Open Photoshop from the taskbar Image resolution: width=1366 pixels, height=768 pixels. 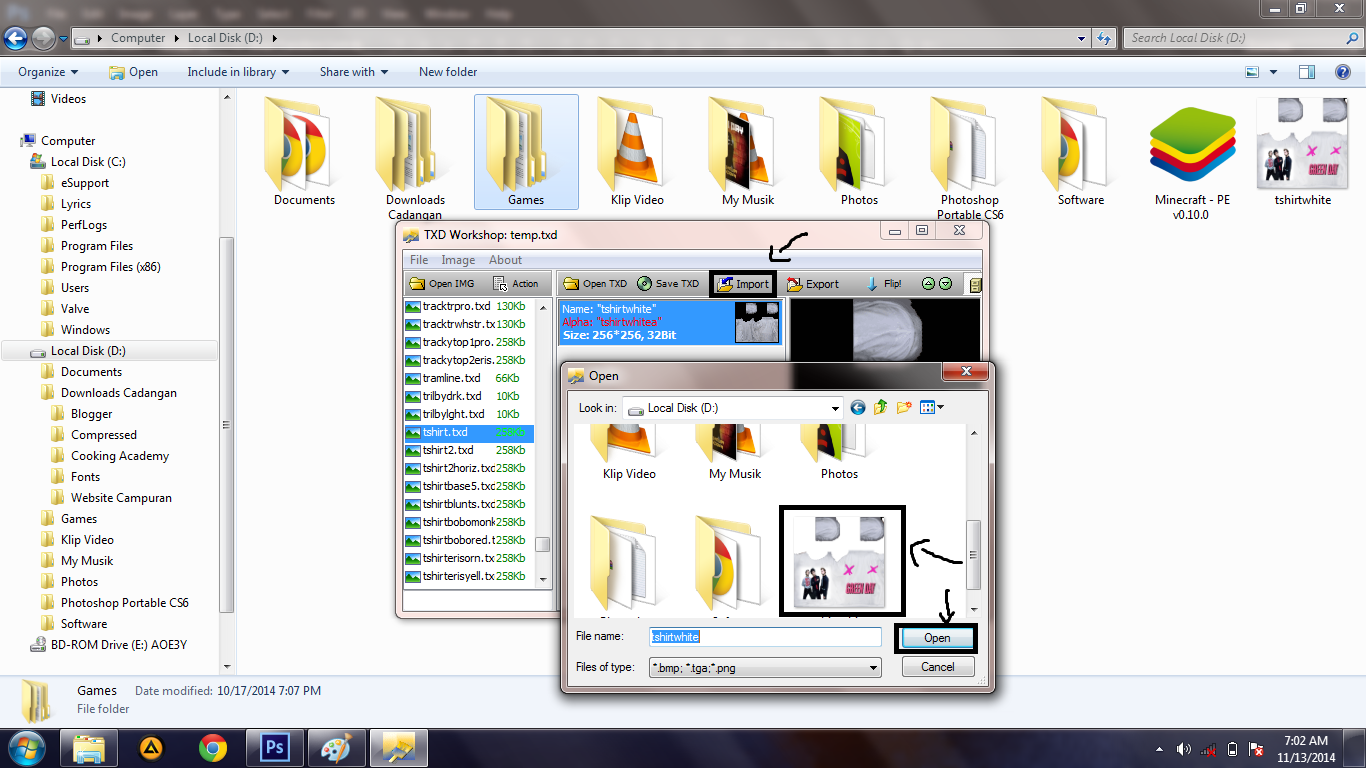point(273,747)
